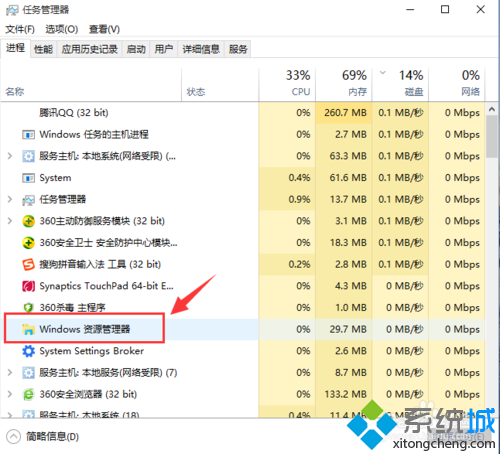
Task: Switch to the 性能 tab
Action: [x=43, y=50]
